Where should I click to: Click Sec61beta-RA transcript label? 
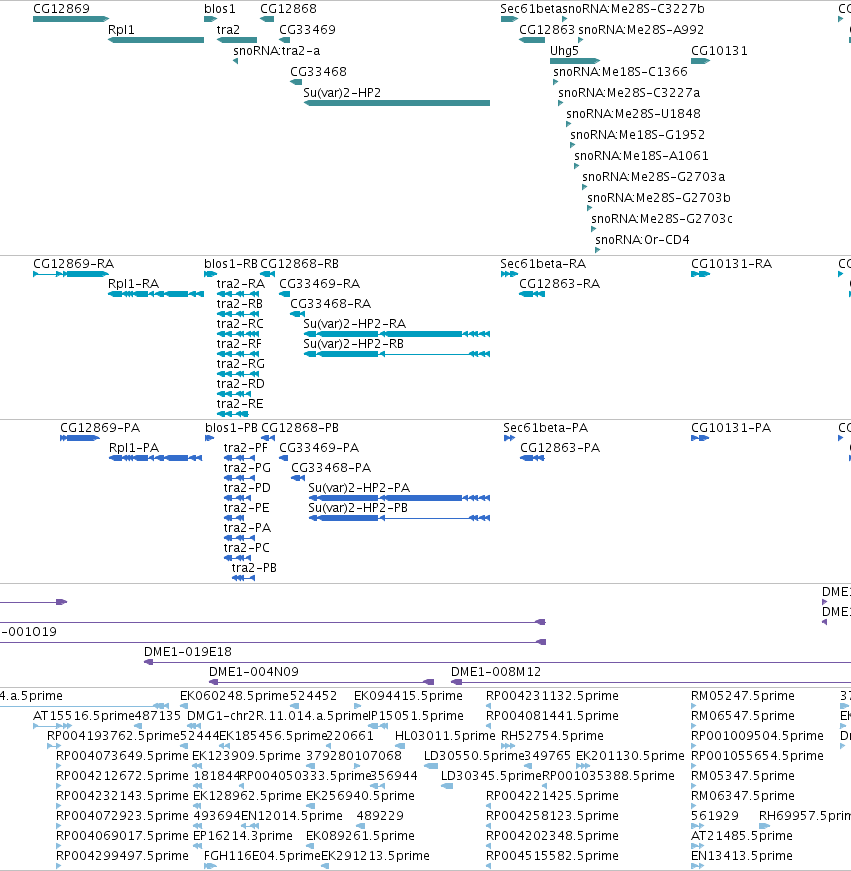click(x=543, y=264)
